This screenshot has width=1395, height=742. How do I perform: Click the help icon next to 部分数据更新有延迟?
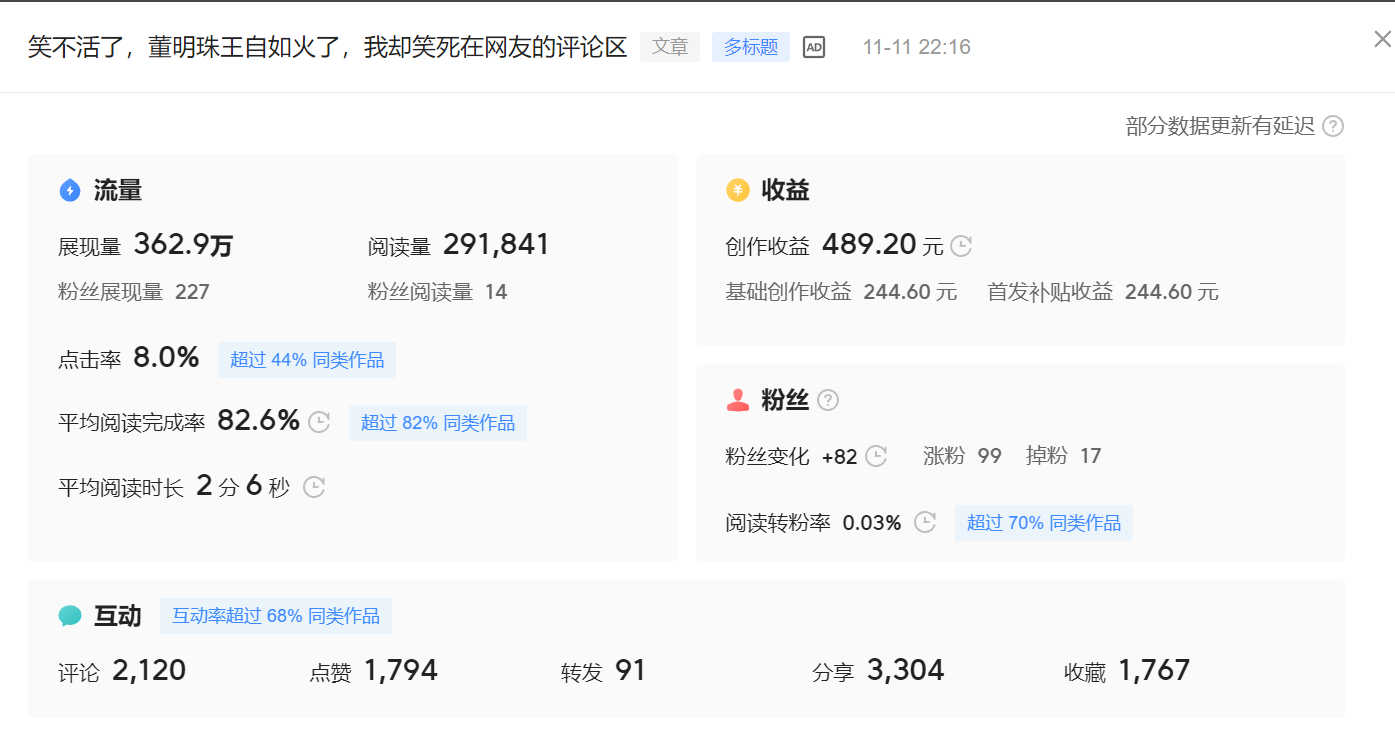1333,126
